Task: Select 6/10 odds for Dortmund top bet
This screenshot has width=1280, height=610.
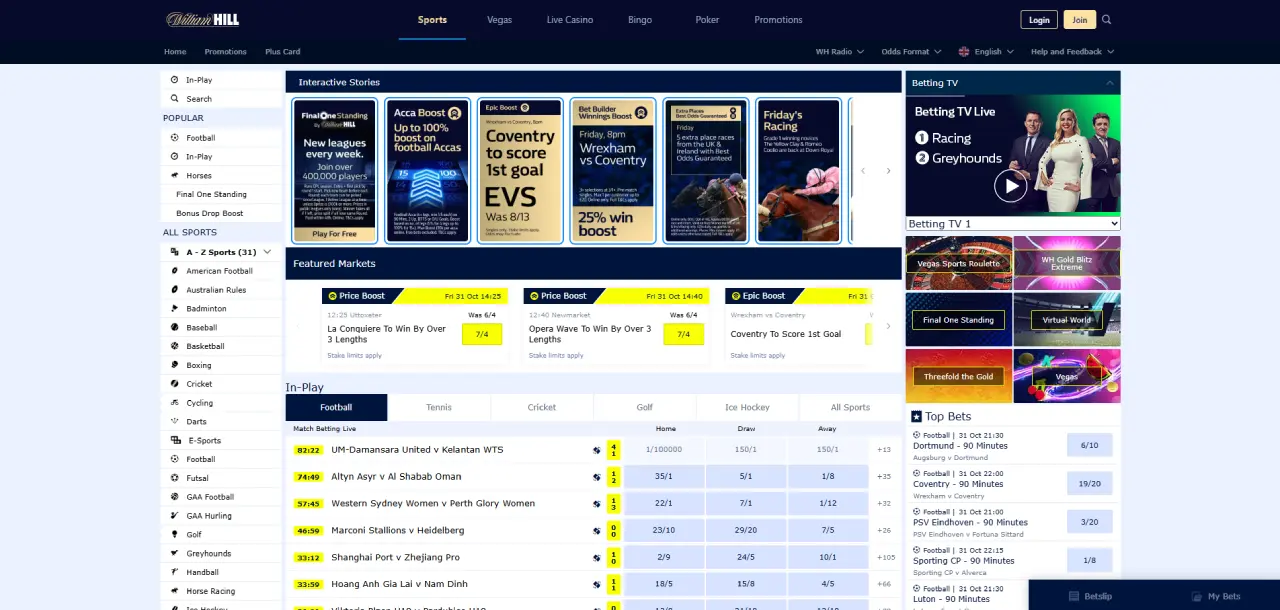Action: (1089, 445)
